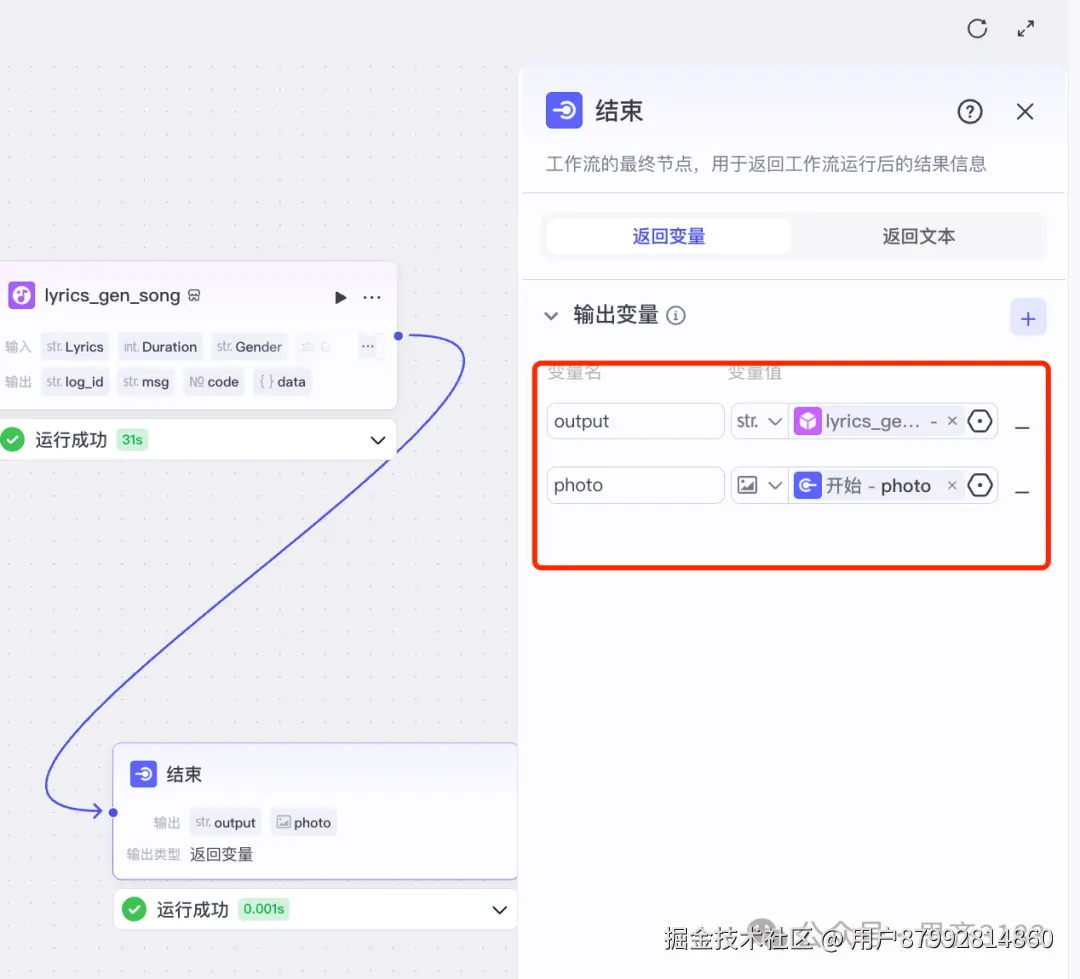1080x979 pixels.
Task: Open the help question mark icon
Action: click(970, 111)
